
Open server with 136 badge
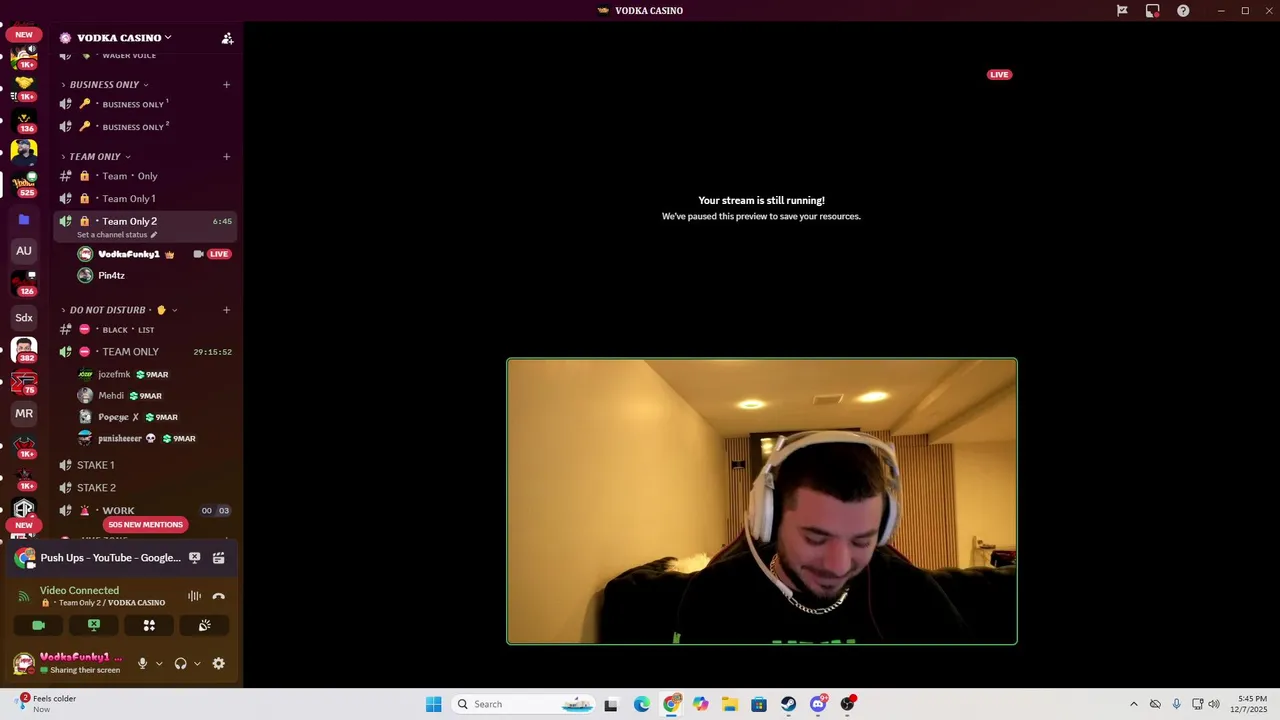(x=24, y=120)
